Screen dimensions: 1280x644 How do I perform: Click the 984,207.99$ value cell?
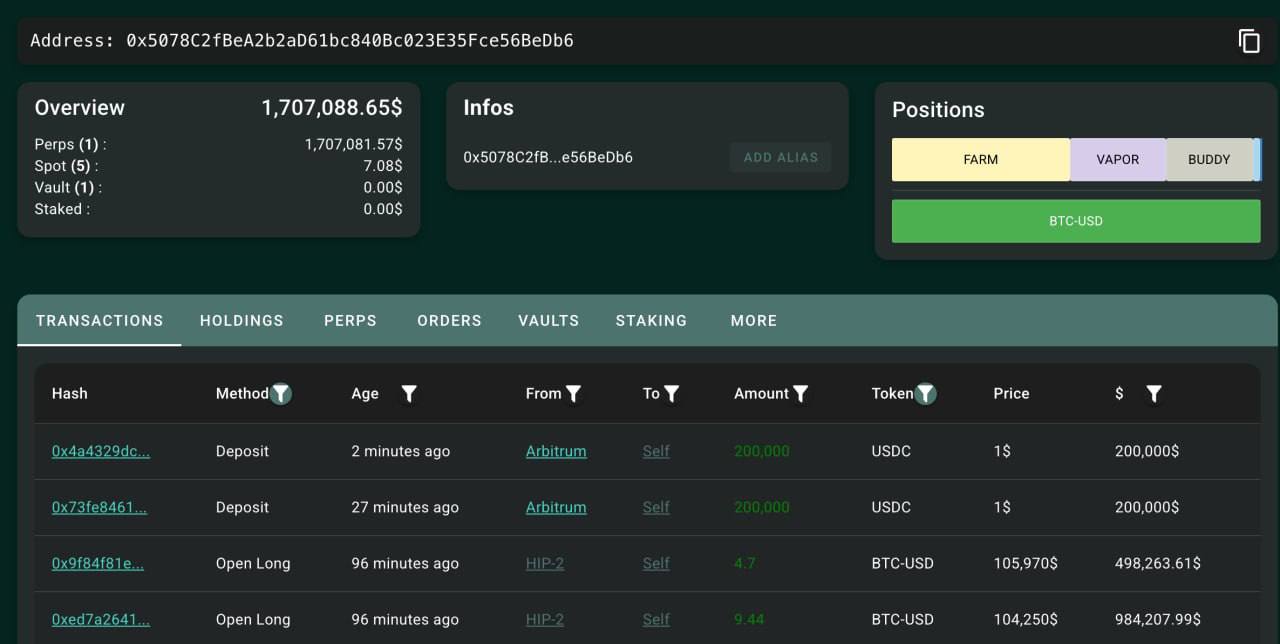[1158, 619]
